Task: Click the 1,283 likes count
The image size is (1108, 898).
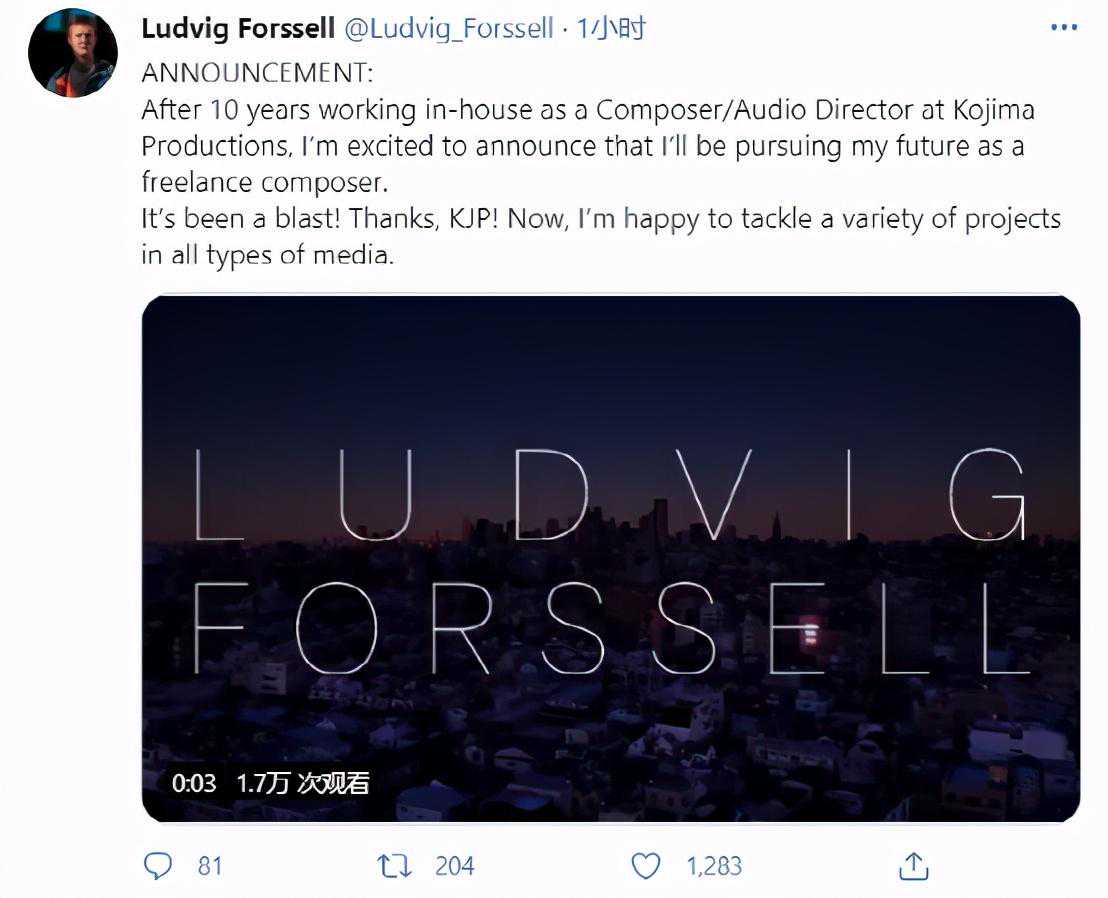Action: click(x=714, y=865)
